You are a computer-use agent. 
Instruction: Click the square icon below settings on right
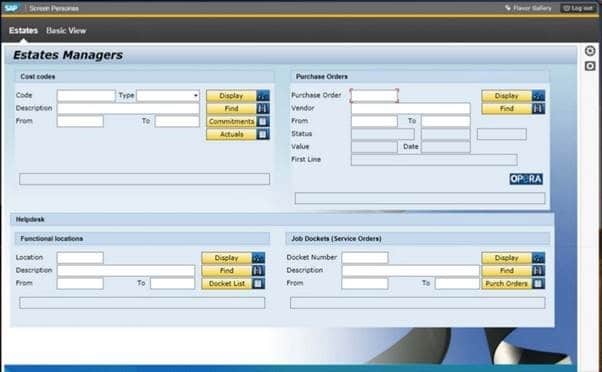[x=590, y=66]
